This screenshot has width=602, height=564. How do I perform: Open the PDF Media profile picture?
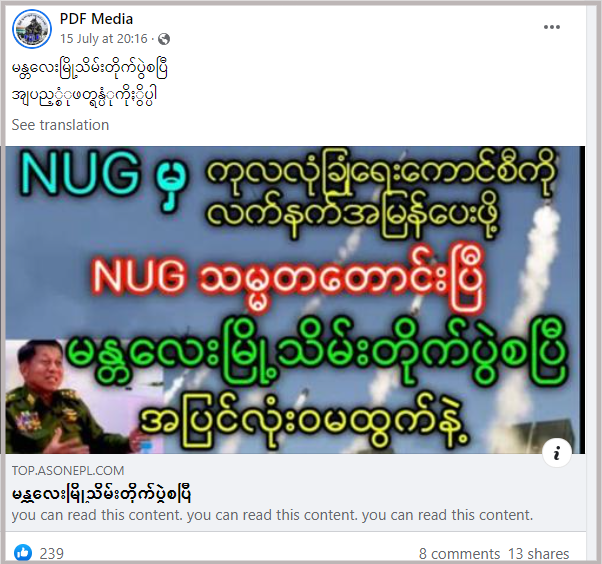click(32, 29)
